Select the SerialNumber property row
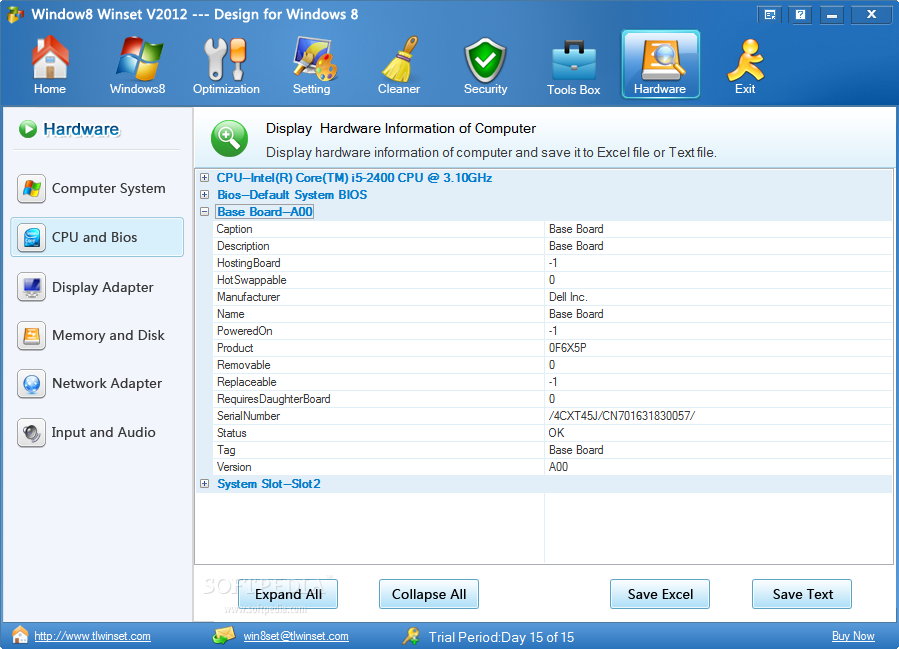Image resolution: width=899 pixels, height=649 pixels. point(553,416)
